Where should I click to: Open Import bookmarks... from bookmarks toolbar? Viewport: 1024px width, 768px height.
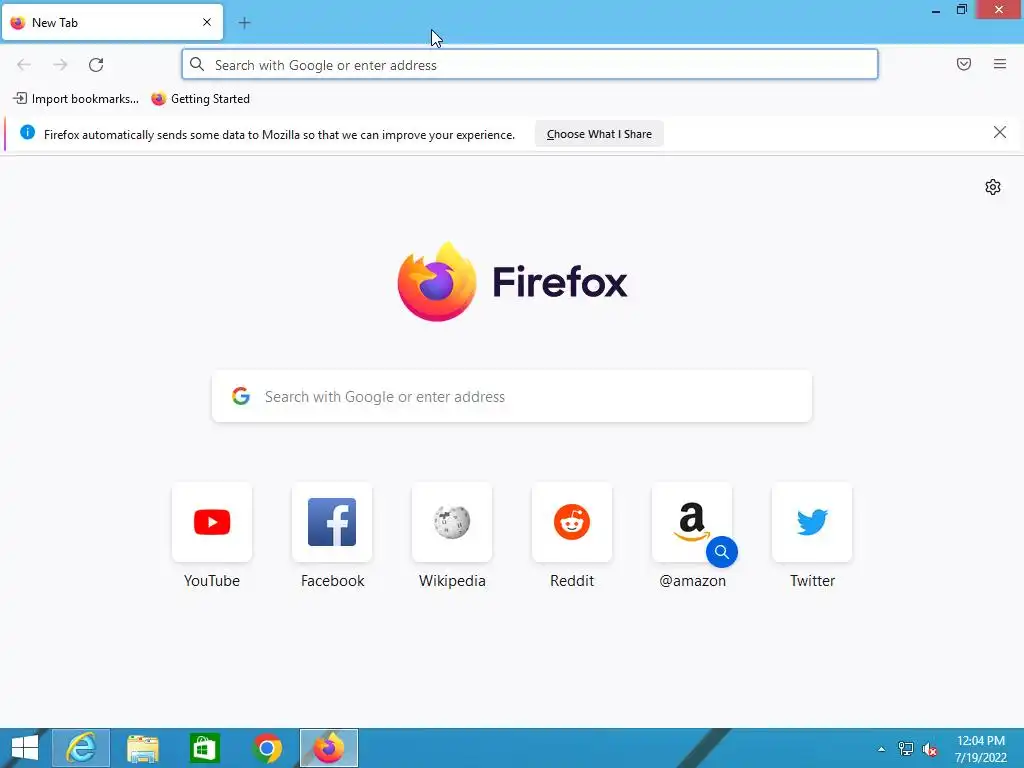(76, 99)
